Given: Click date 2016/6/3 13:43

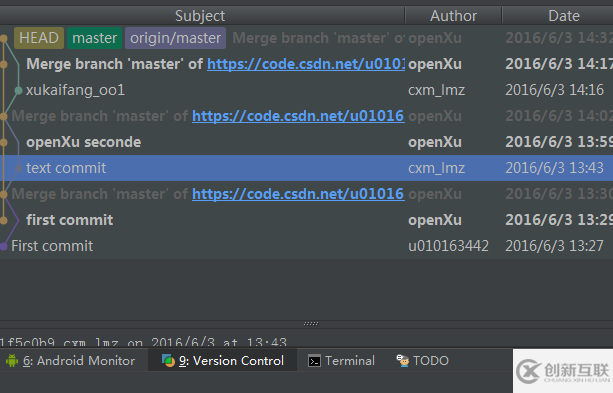Looking at the screenshot, I should [x=554, y=168].
